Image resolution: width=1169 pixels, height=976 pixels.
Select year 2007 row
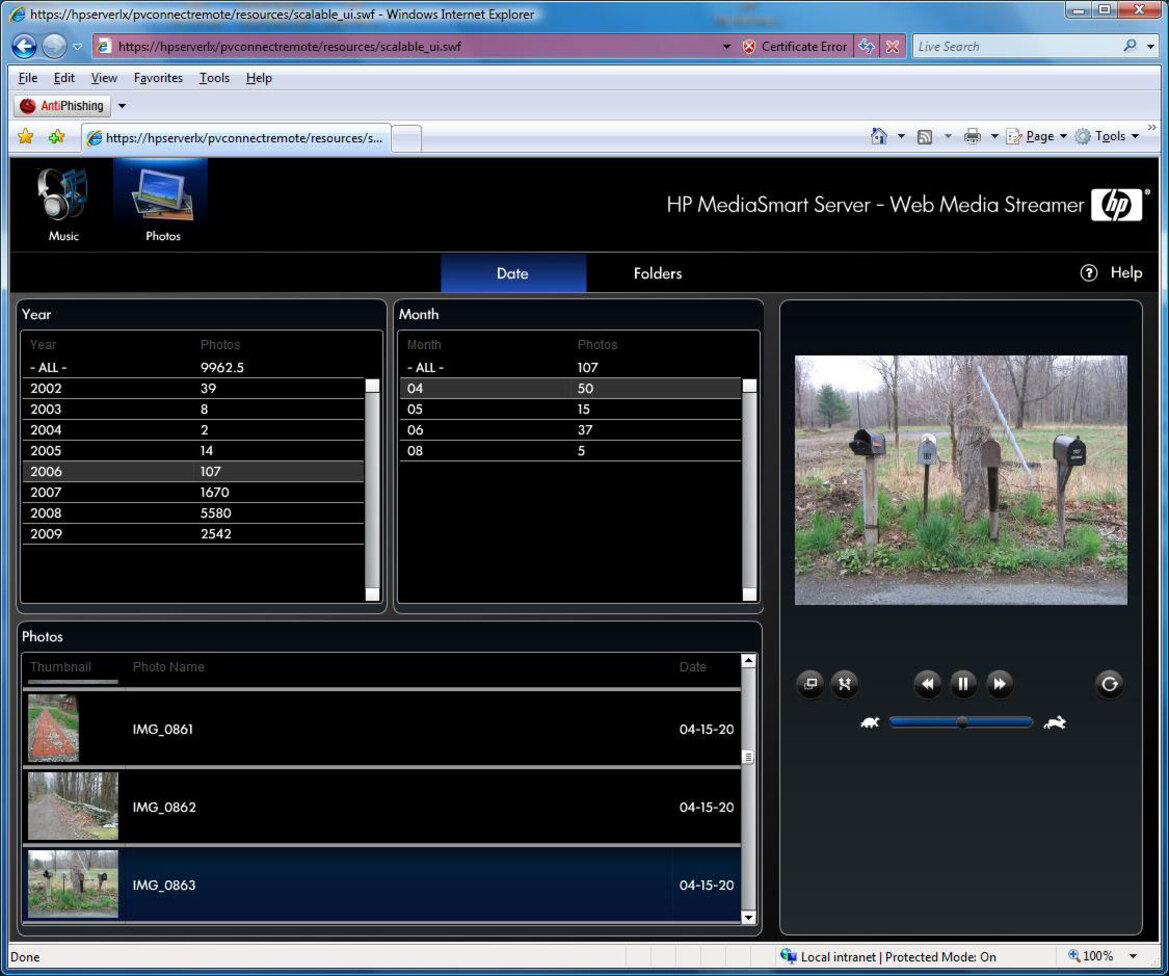(x=193, y=492)
